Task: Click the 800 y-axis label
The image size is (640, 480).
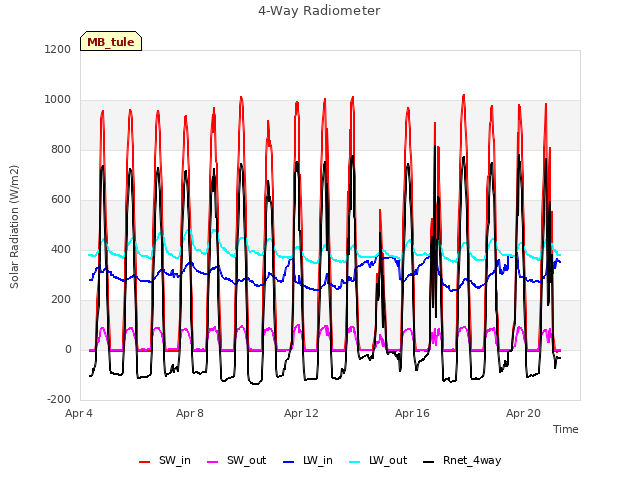Action: pyautogui.click(x=61, y=150)
